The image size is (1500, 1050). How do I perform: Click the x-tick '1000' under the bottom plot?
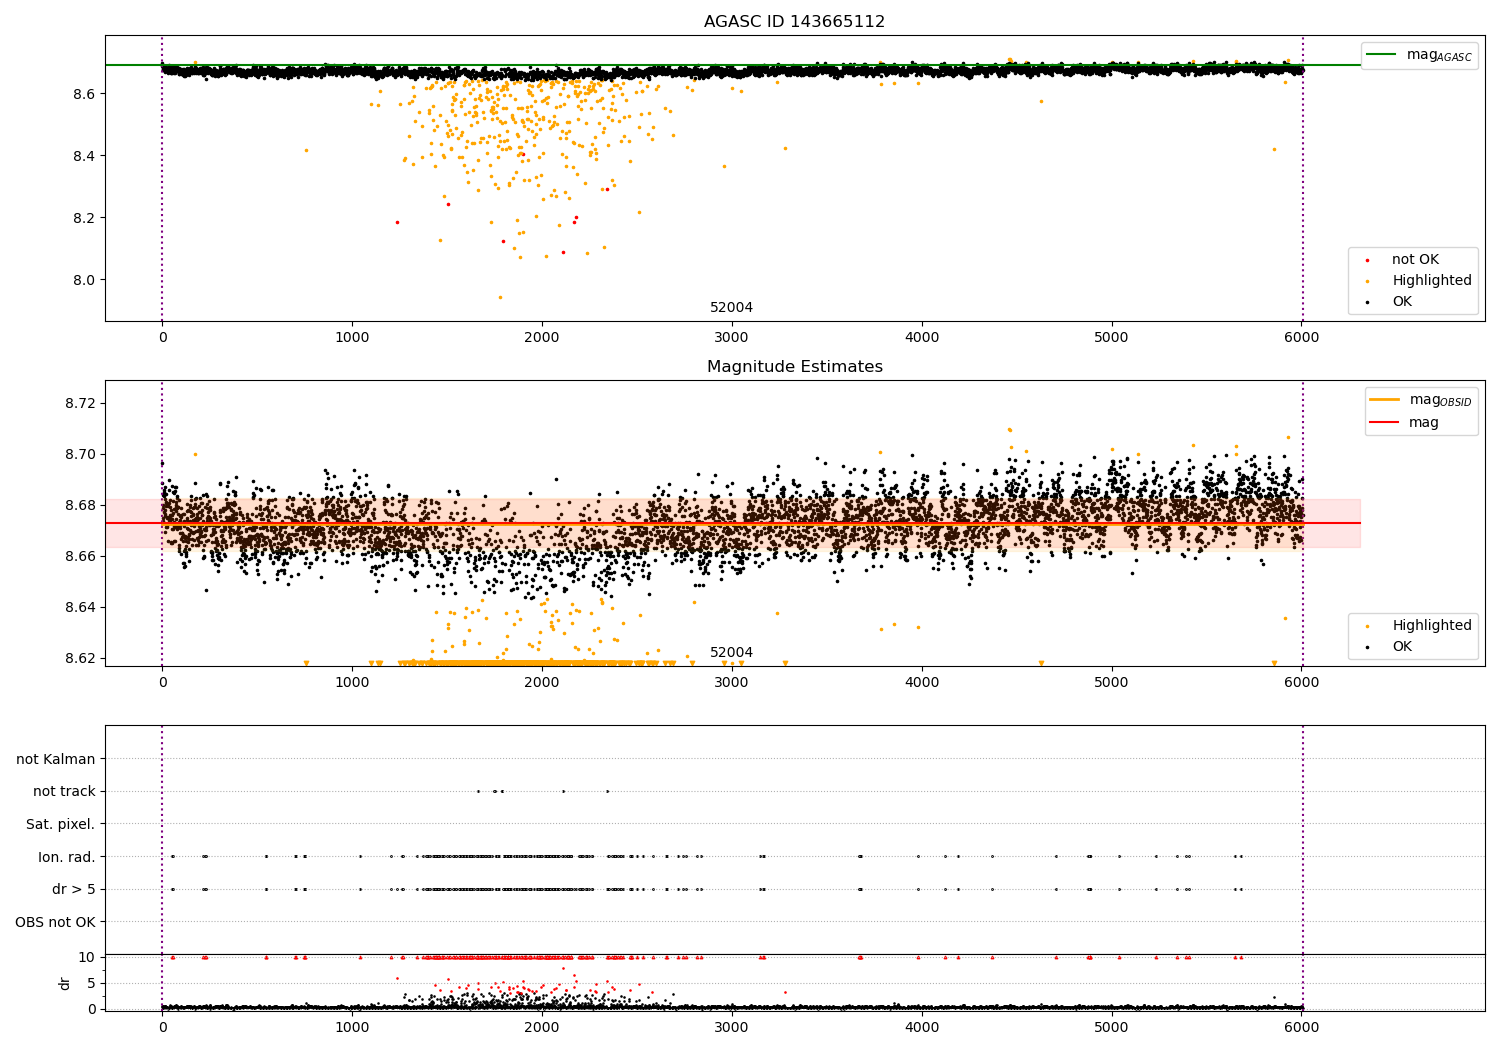coord(352,1028)
